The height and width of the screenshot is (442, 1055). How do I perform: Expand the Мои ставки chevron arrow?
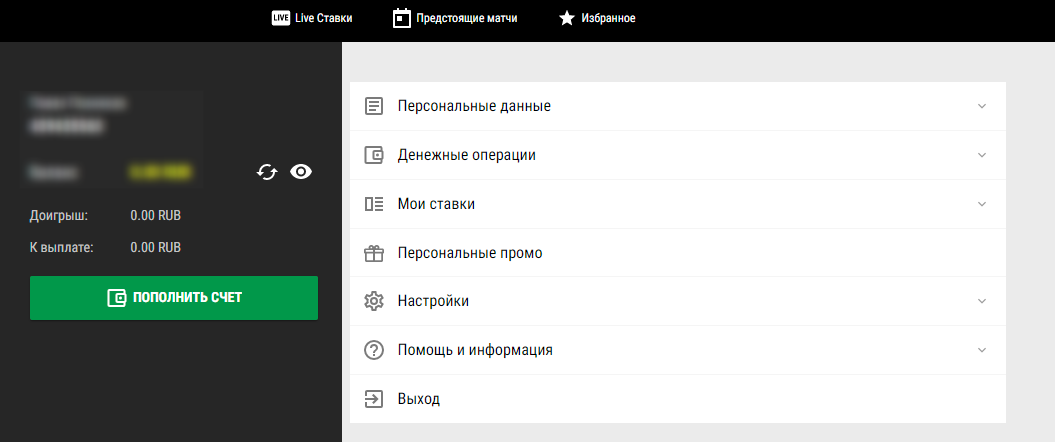tap(981, 204)
